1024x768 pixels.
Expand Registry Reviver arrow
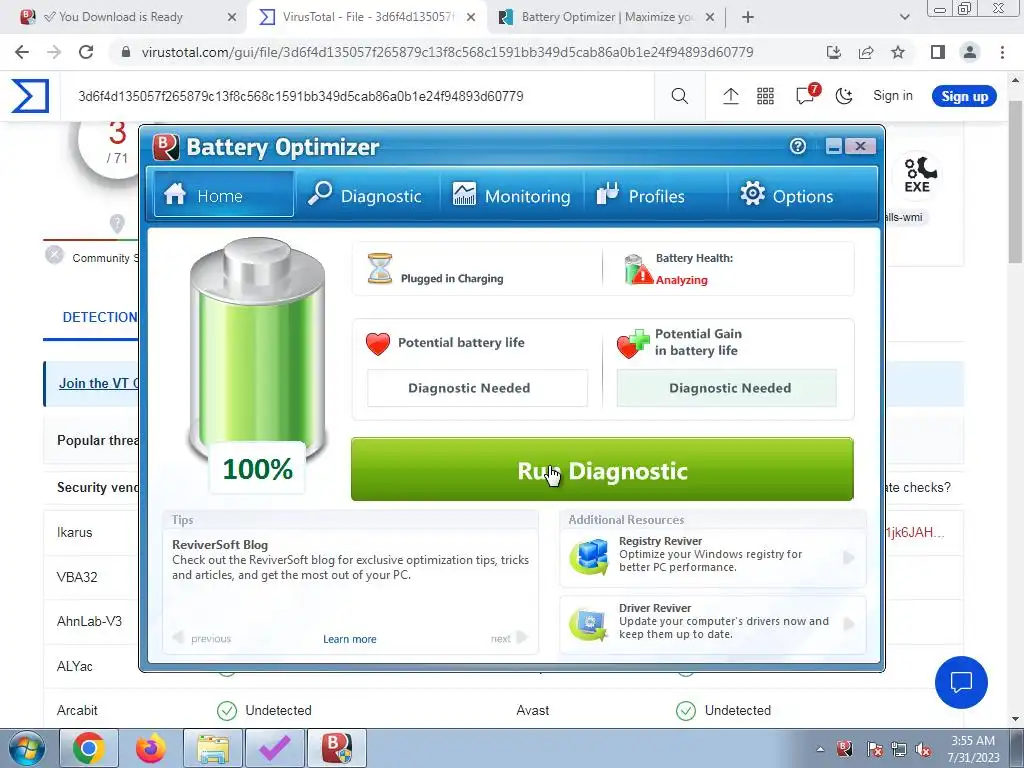point(848,557)
